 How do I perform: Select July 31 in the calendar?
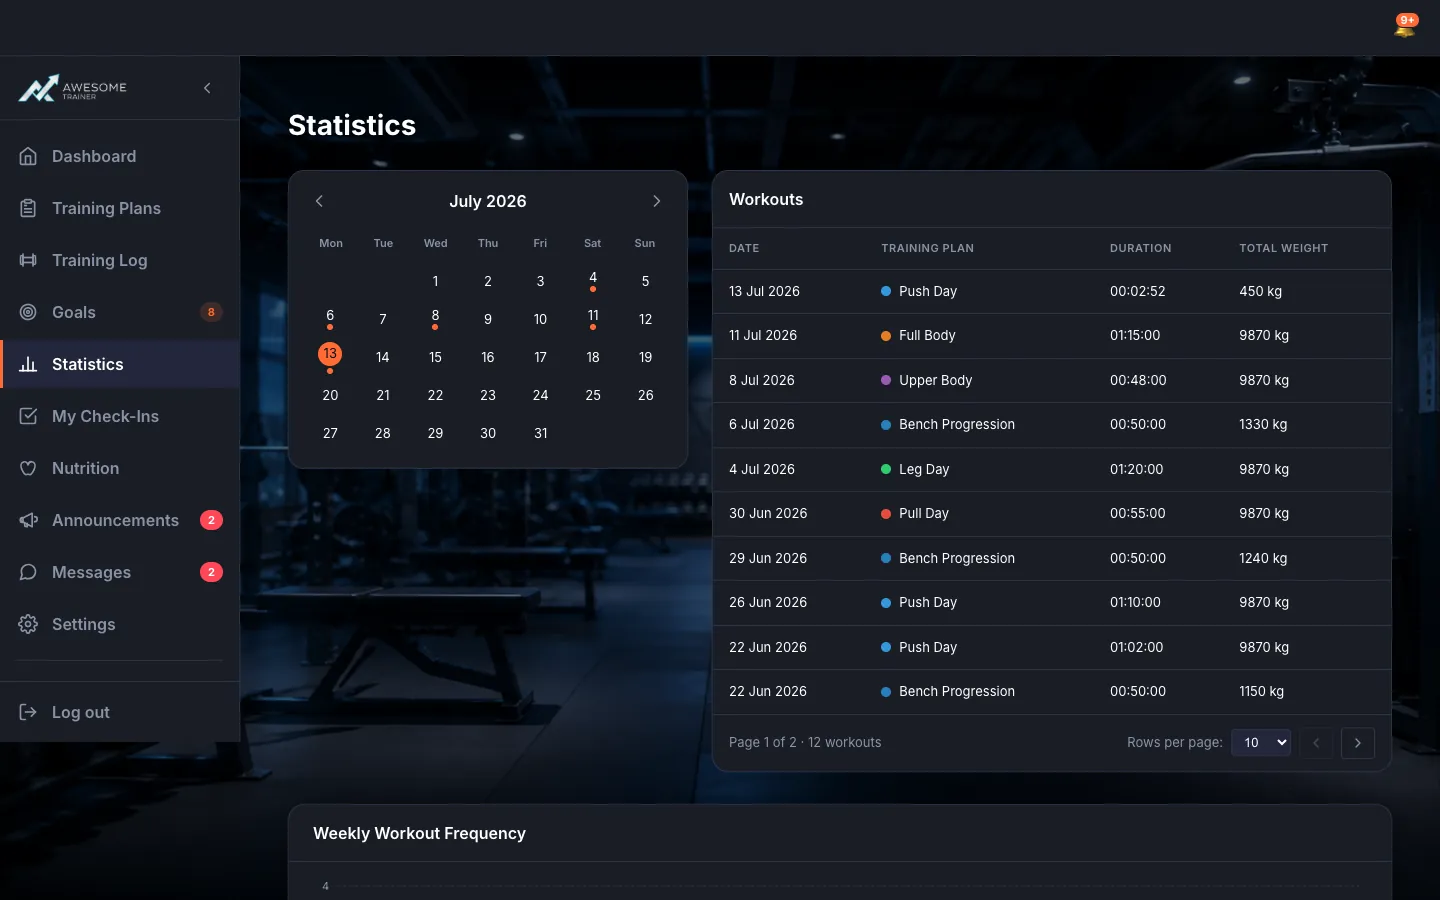point(540,433)
